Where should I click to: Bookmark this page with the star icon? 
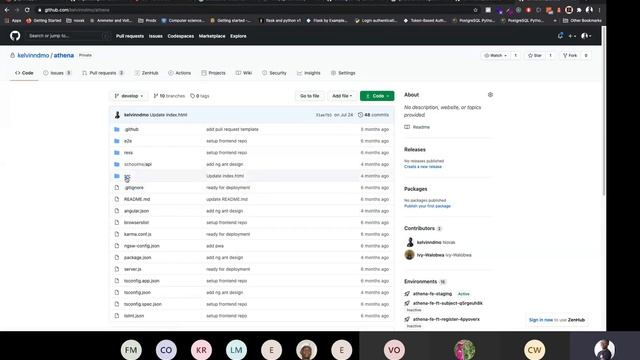[475, 10]
